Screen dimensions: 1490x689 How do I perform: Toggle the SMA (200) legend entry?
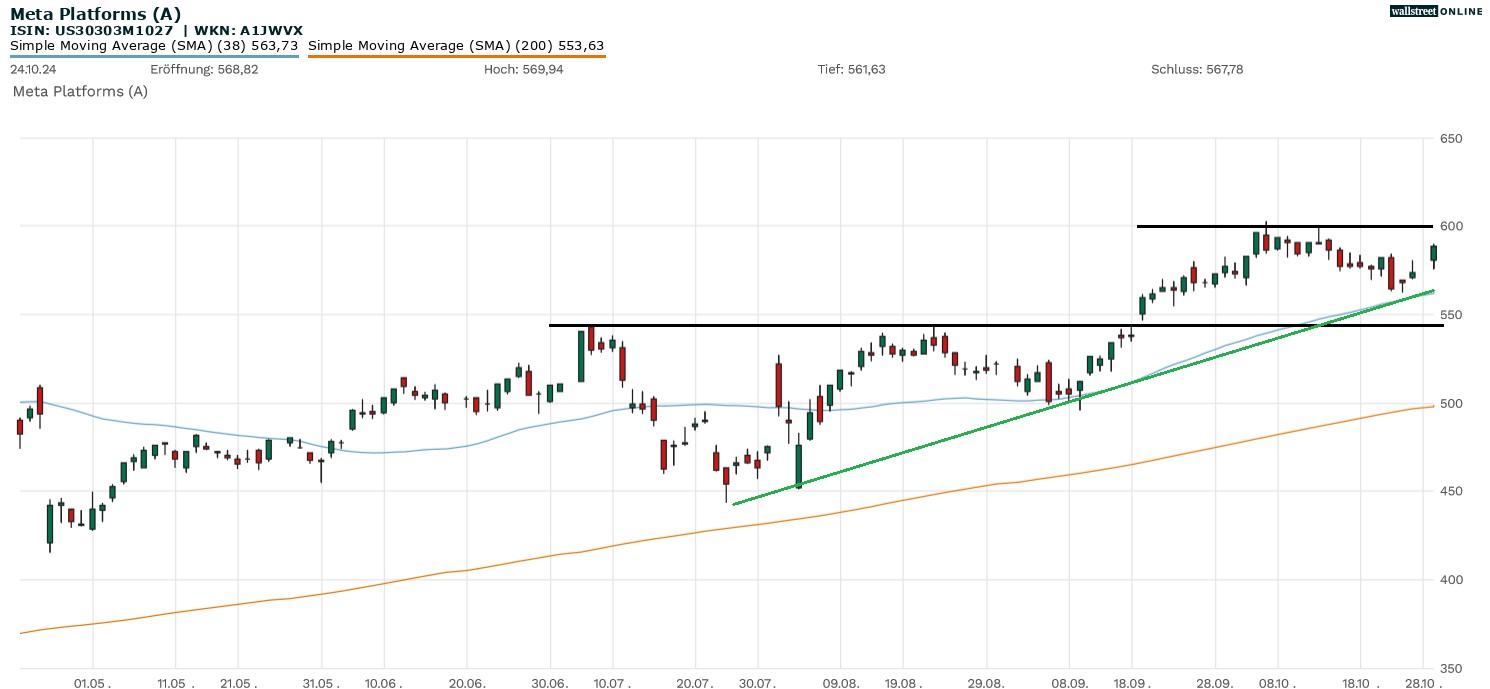(x=456, y=46)
